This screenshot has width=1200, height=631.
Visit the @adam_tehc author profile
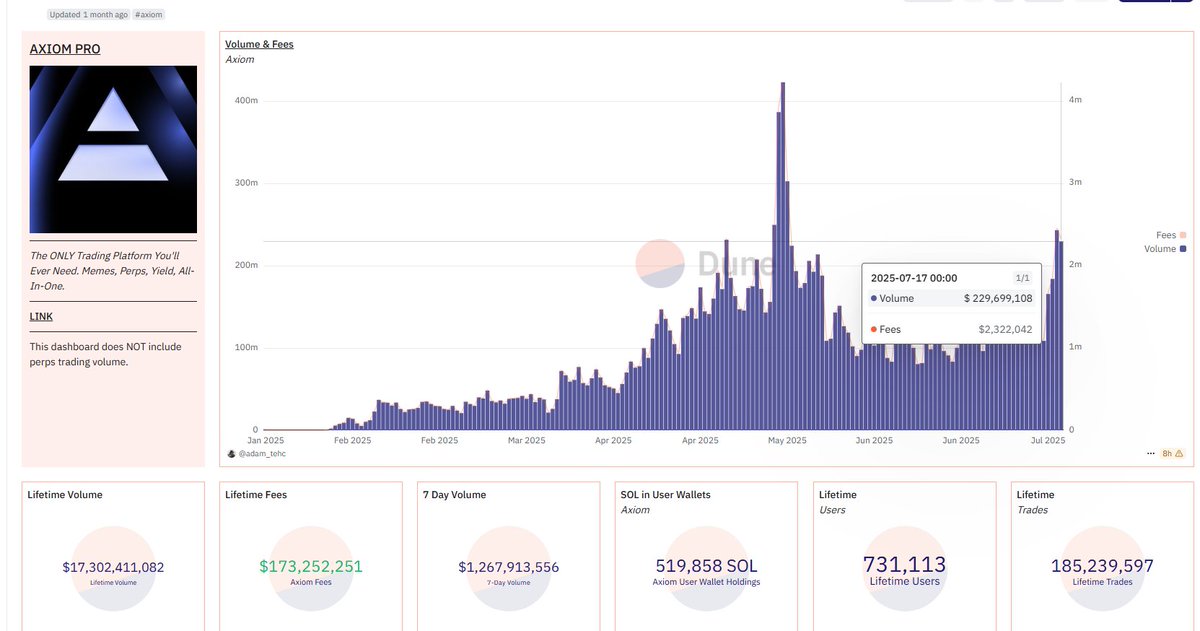261,454
